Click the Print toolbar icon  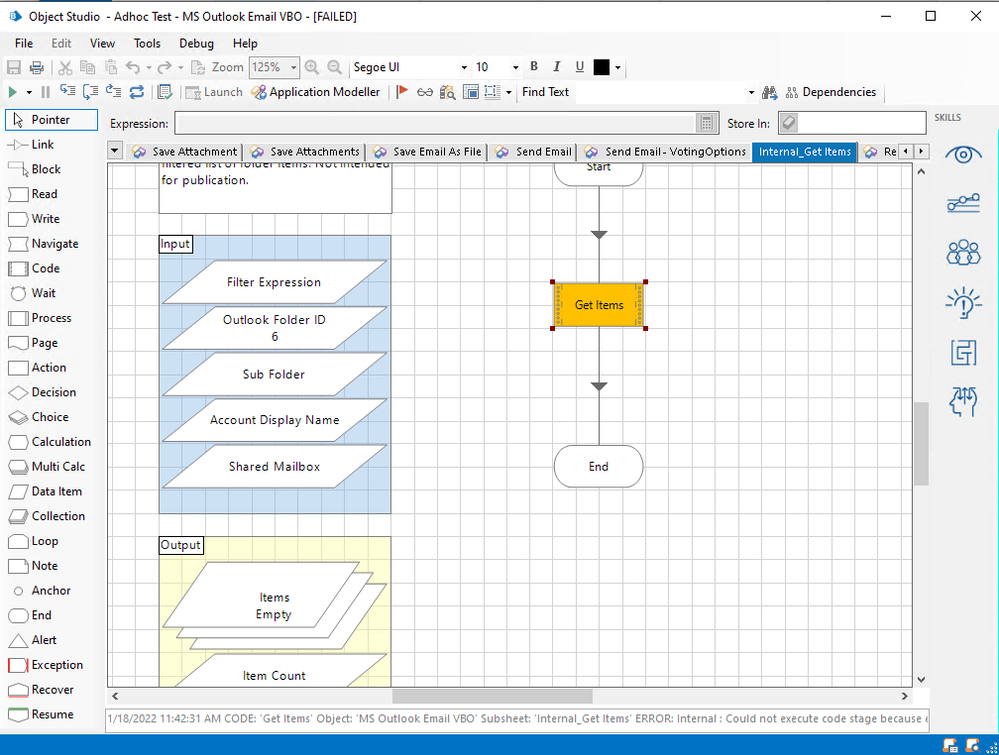(37, 67)
